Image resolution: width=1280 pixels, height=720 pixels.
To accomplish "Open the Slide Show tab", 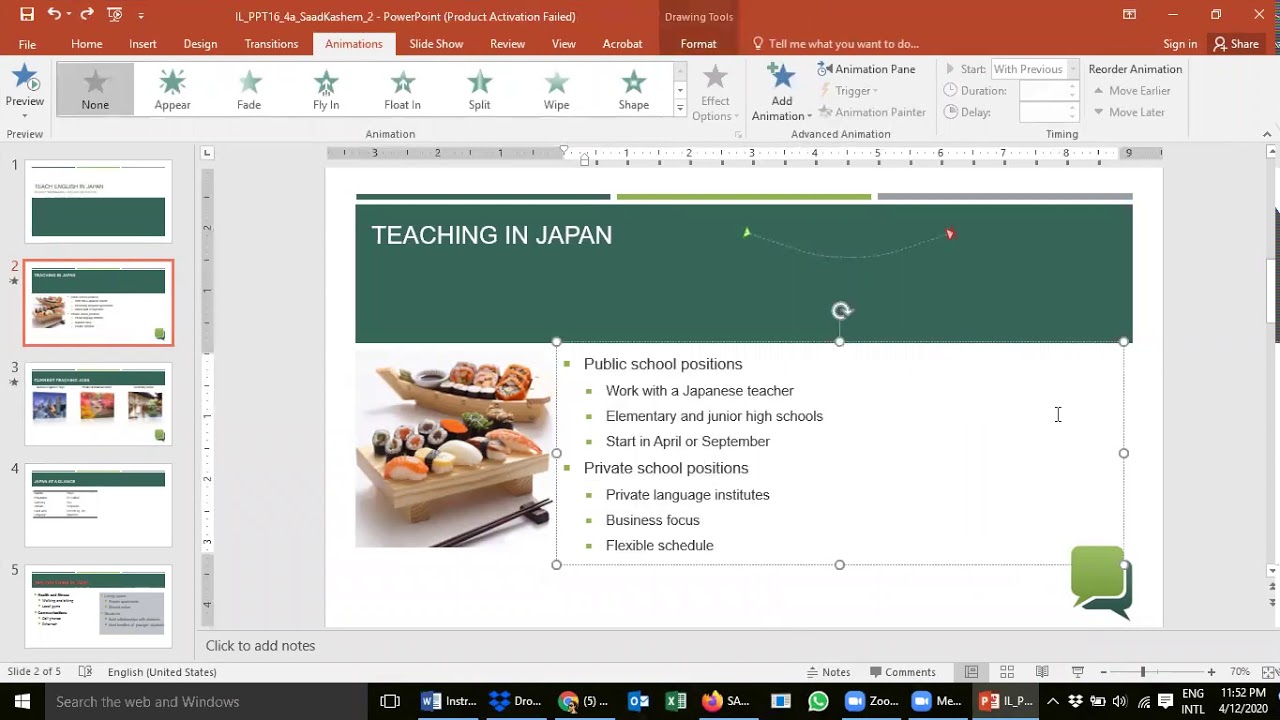I will 436,44.
